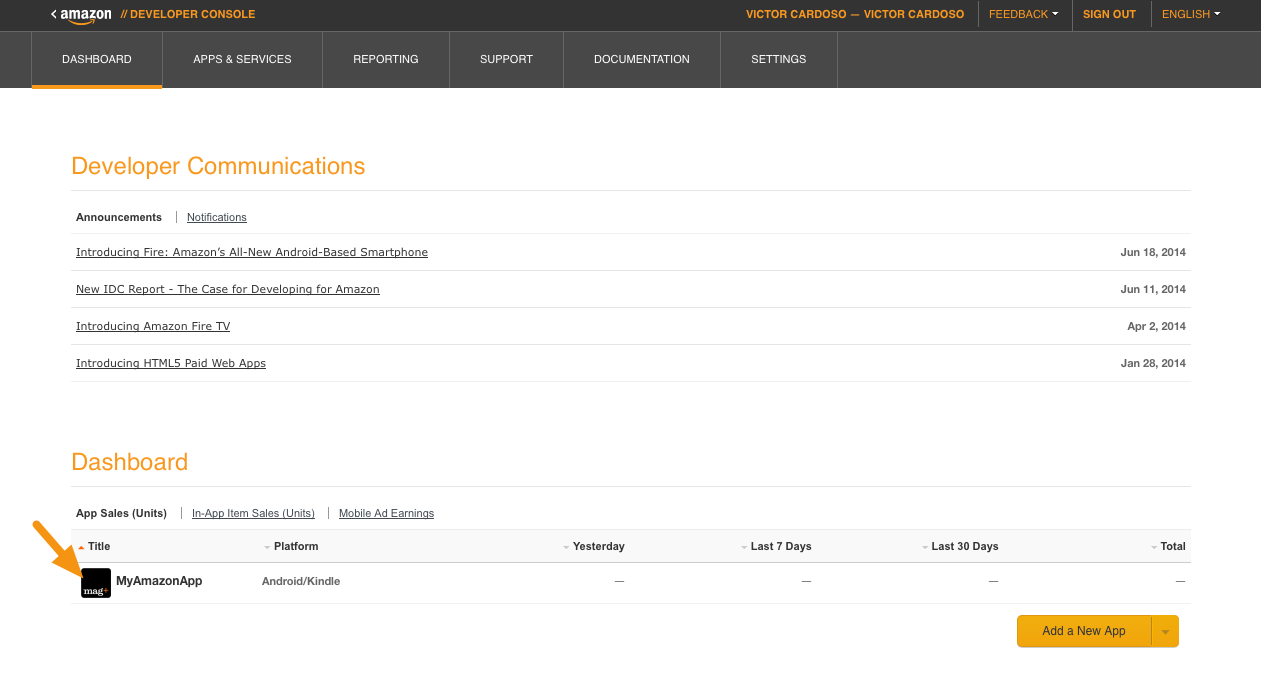Click the Developer Console header text
The image size is (1261, 687).
187,14
